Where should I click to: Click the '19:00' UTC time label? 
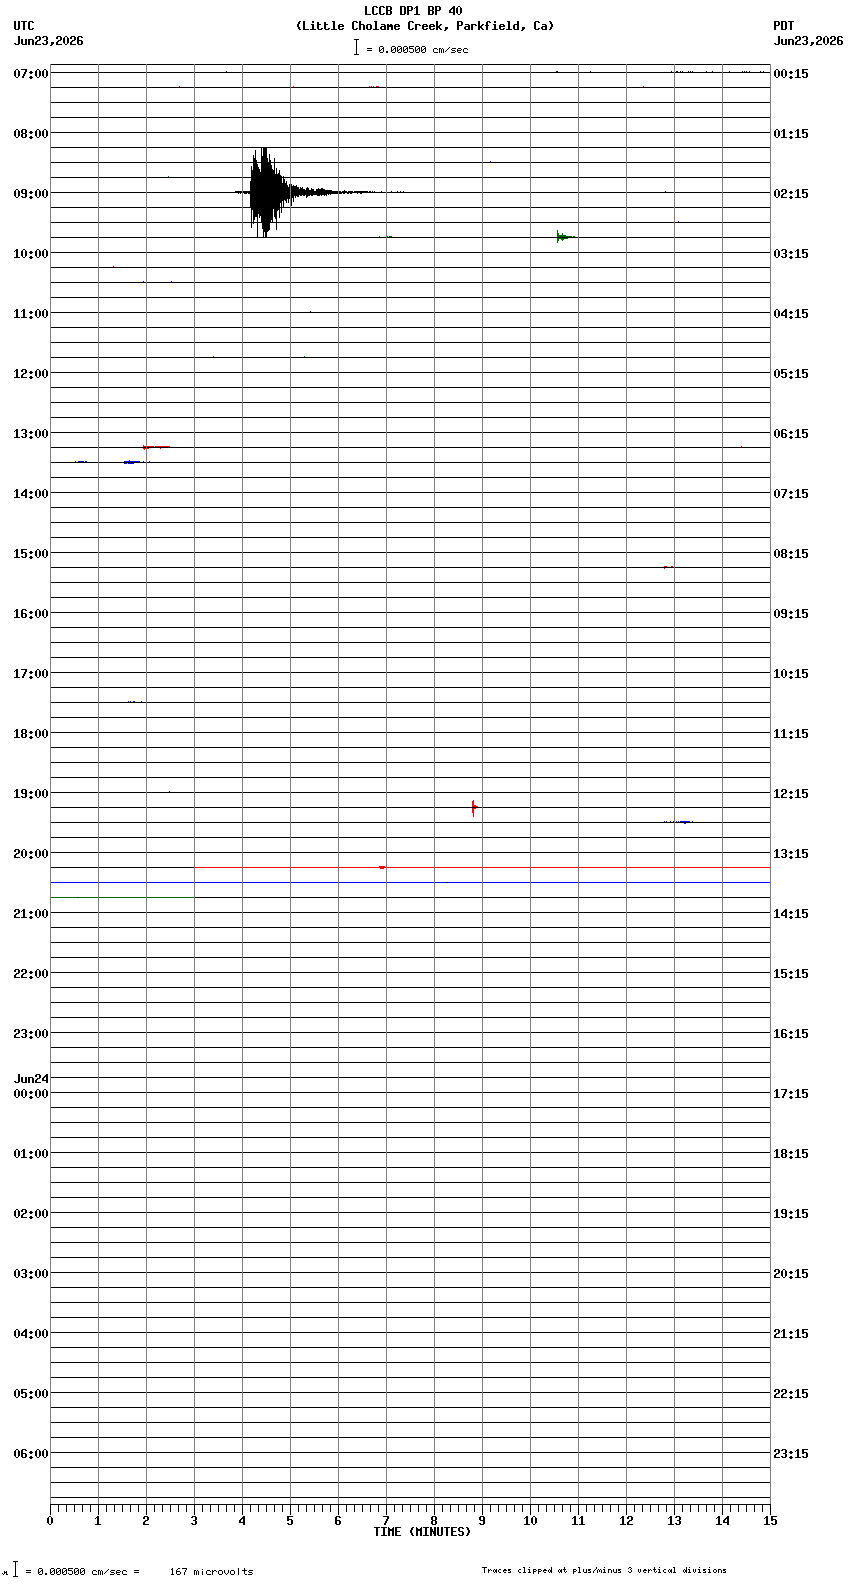click(31, 794)
